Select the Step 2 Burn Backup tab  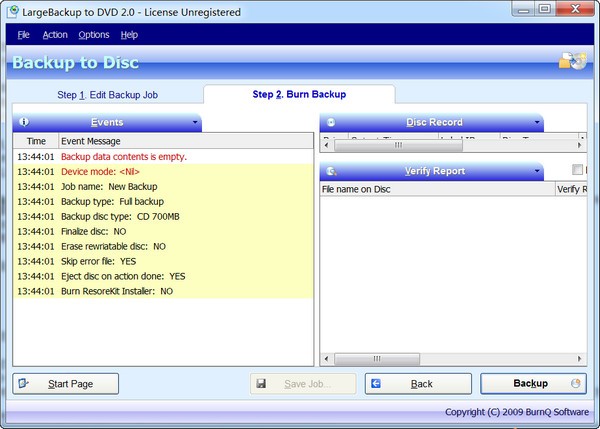299,94
